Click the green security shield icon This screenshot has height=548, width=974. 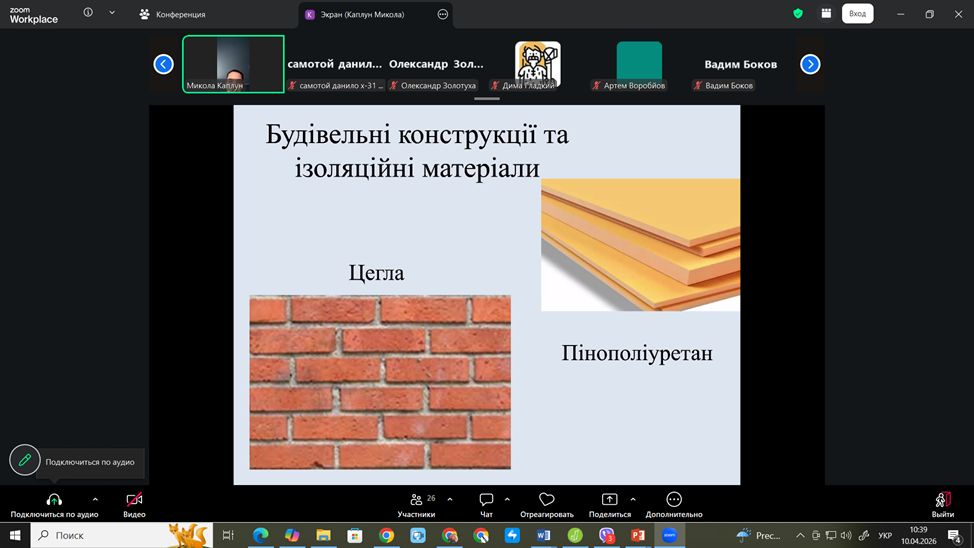[x=797, y=14]
